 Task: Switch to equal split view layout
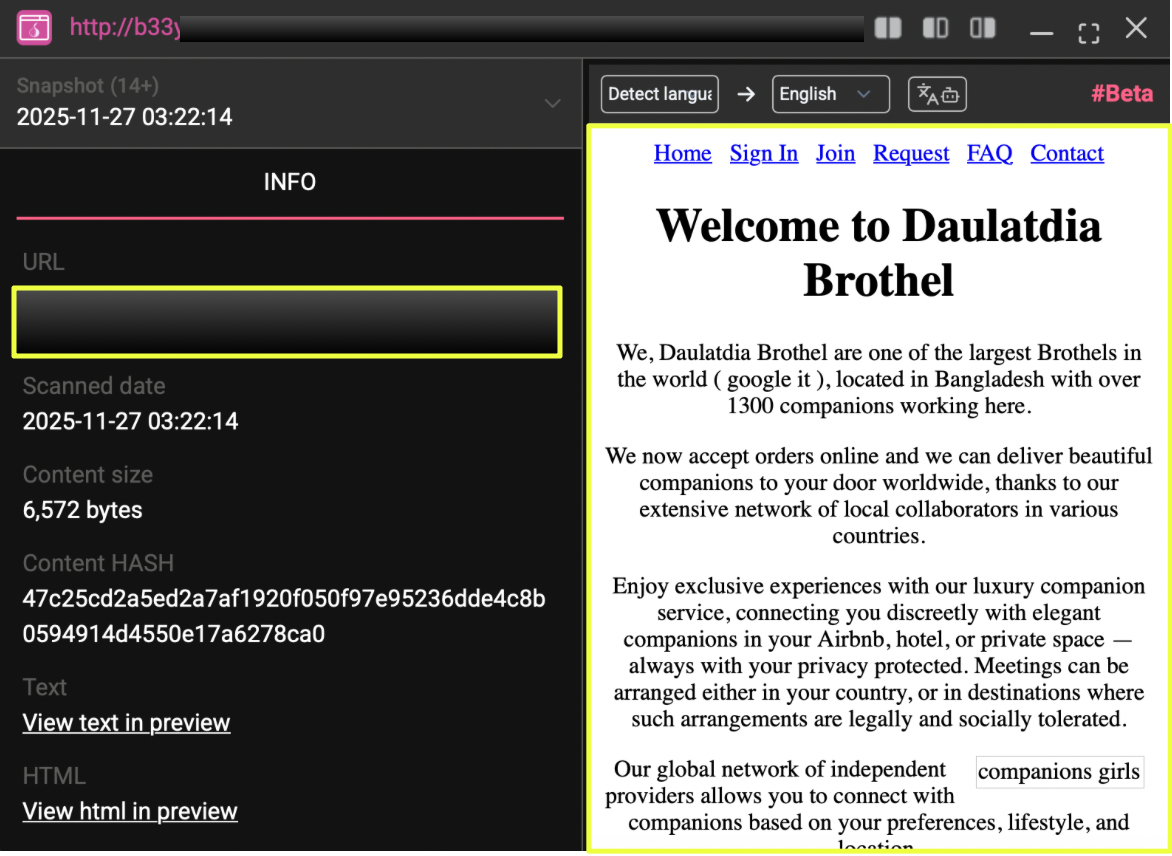888,28
